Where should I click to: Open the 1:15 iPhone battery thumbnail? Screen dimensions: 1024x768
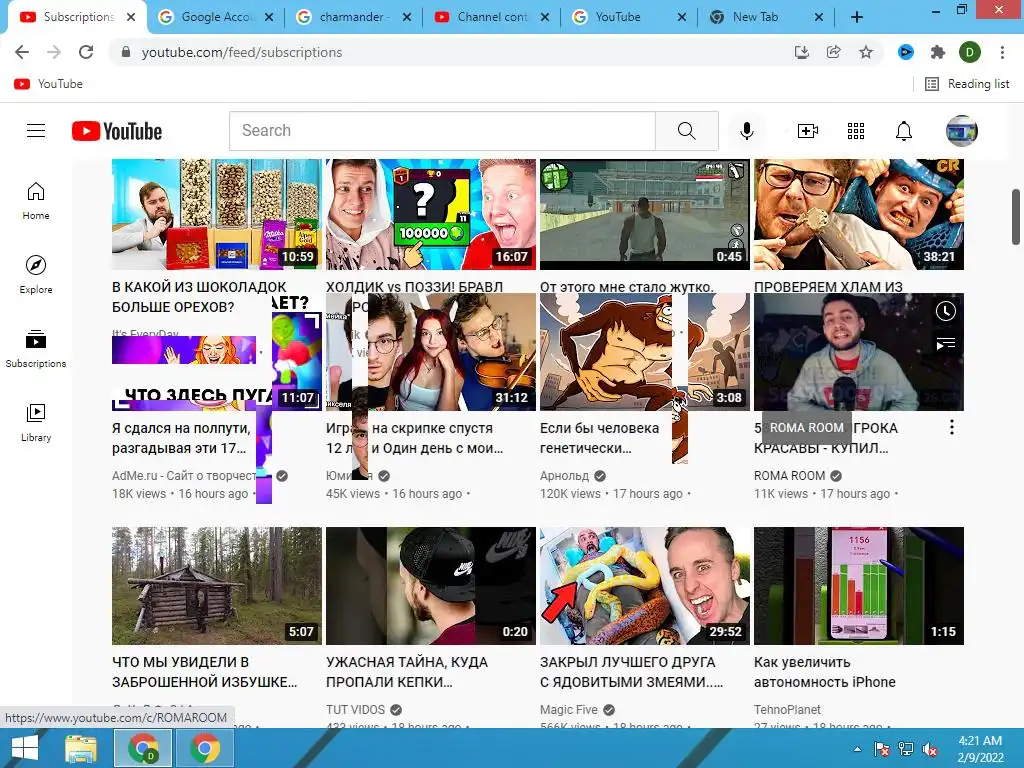pos(859,586)
